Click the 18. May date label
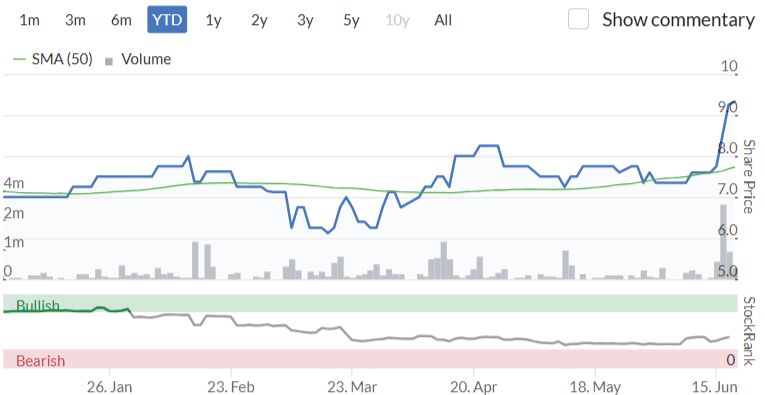The width and height of the screenshot is (765, 395). coord(595,387)
